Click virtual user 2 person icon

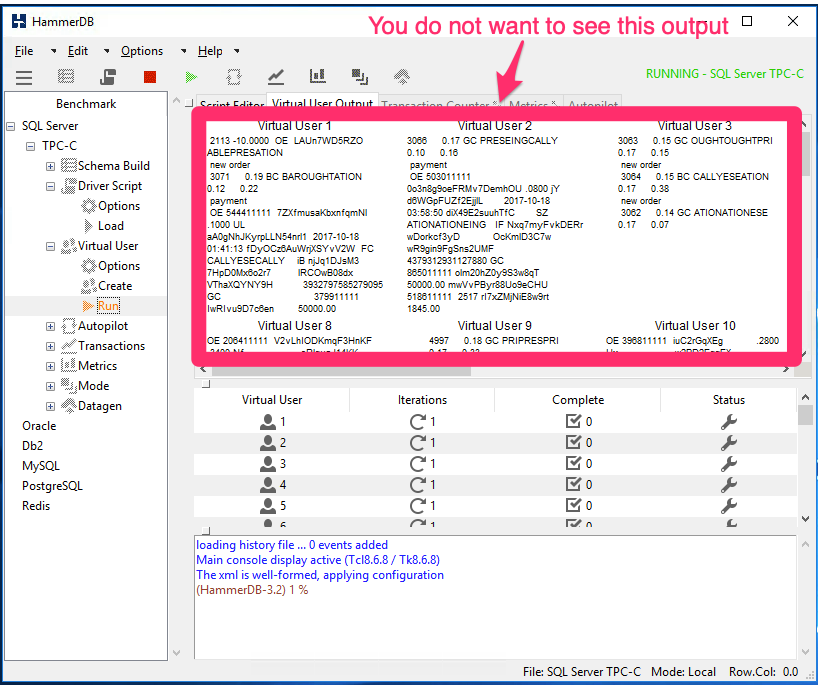[268, 443]
